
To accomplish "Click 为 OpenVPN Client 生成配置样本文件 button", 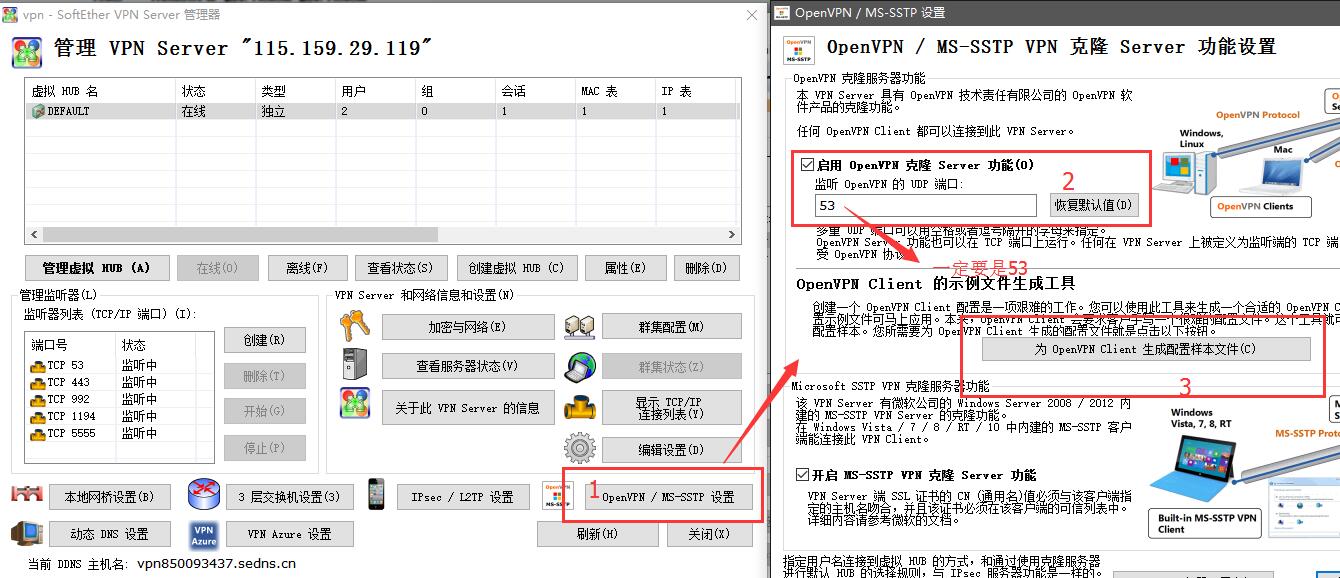I will (1145, 349).
